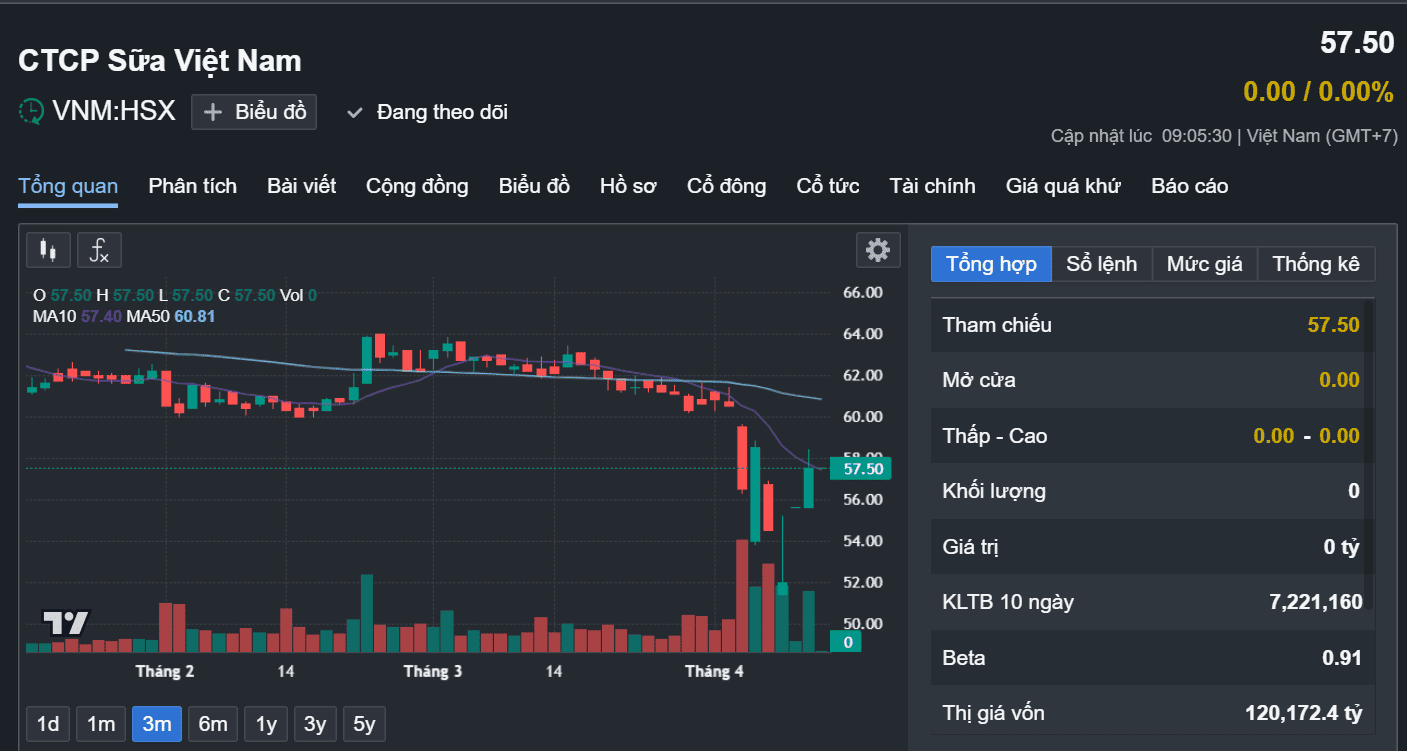1407x751 pixels.
Task: Open the indicators fx button
Action: tap(99, 250)
